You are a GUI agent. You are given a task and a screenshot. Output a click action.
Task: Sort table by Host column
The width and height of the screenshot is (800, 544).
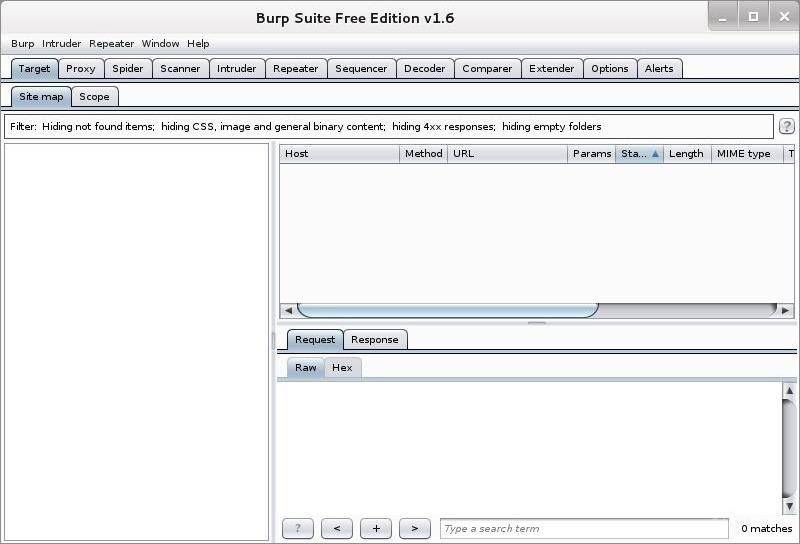(x=339, y=154)
